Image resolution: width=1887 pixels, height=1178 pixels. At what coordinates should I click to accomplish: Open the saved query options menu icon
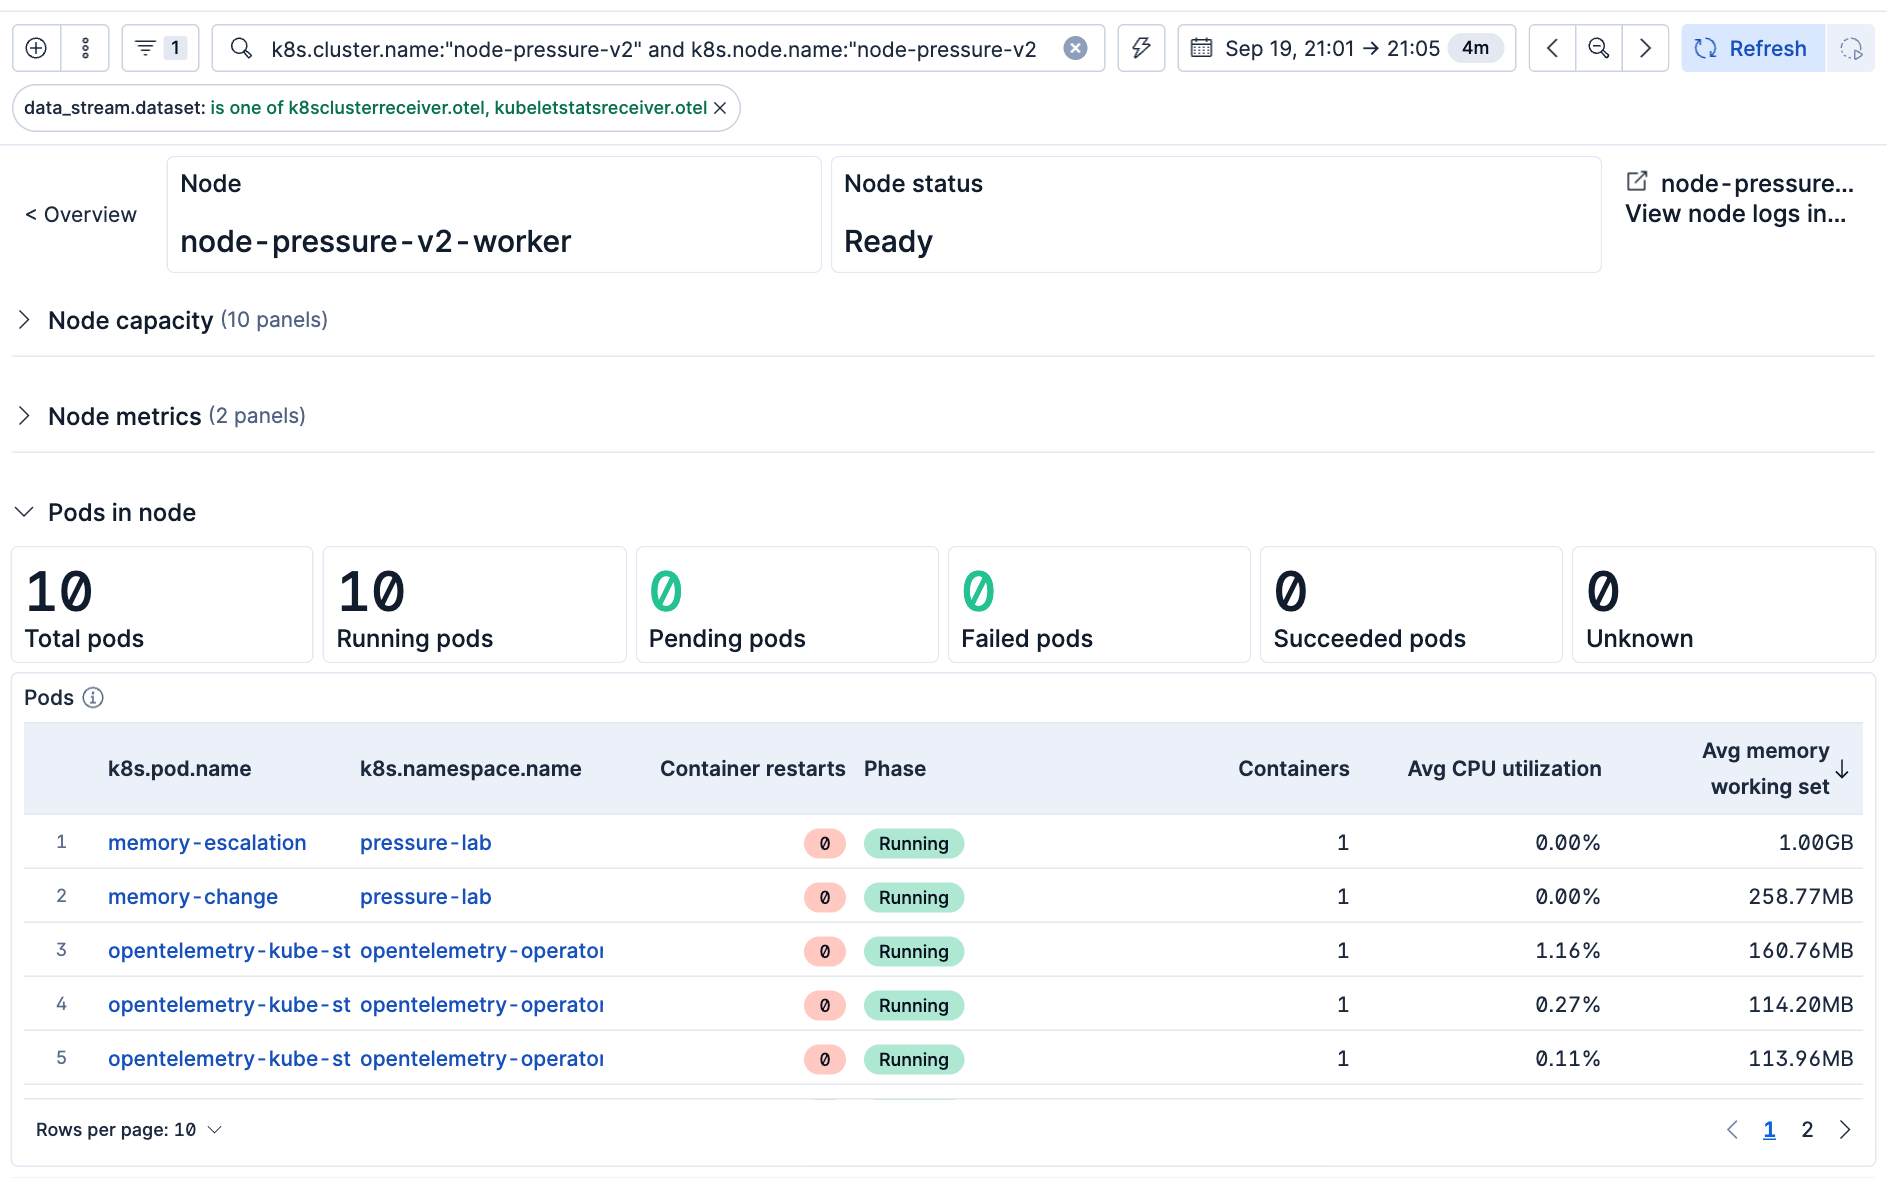(85, 48)
